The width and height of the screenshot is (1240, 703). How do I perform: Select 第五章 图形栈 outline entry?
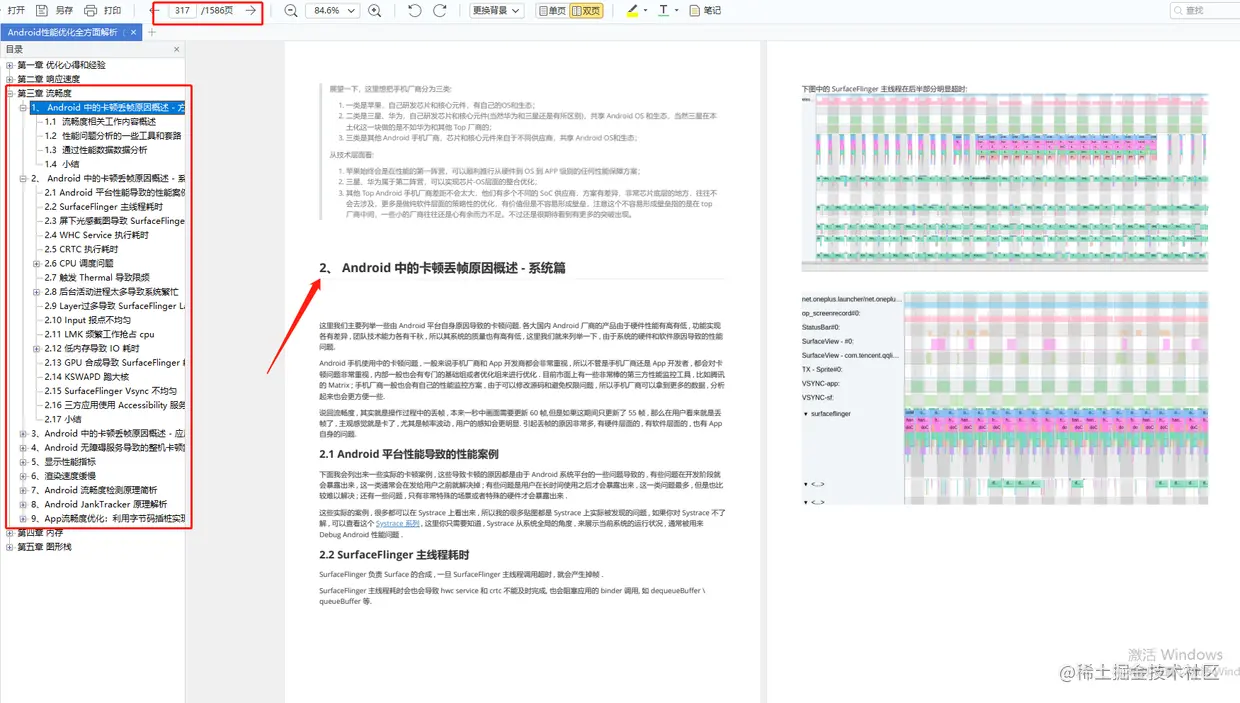pyautogui.click(x=44, y=547)
